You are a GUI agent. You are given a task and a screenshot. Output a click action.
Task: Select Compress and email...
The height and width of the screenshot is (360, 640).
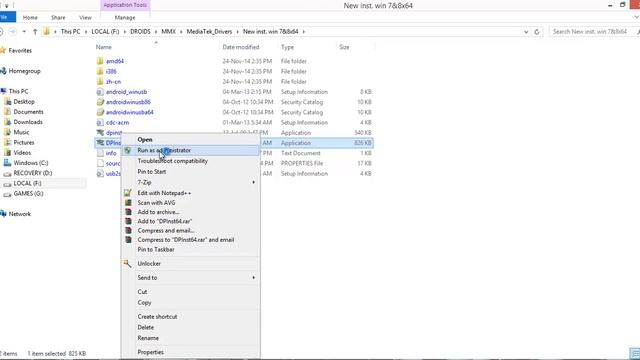[x=166, y=231]
